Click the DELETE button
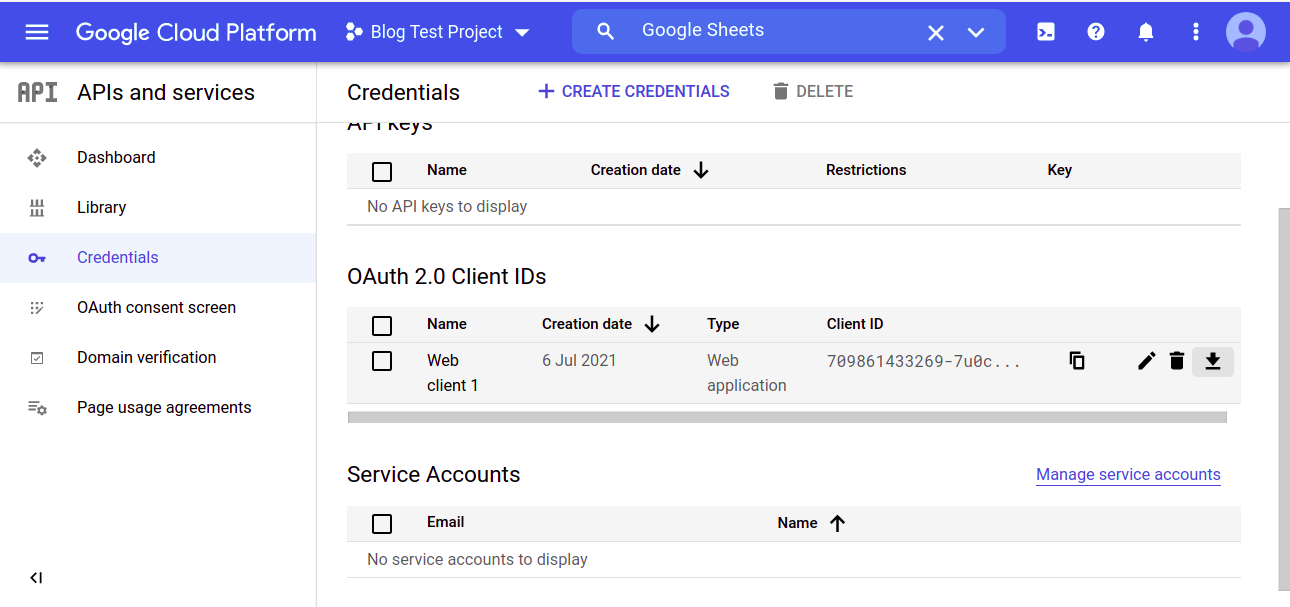Viewport: 1290px width, 607px height. click(812, 91)
